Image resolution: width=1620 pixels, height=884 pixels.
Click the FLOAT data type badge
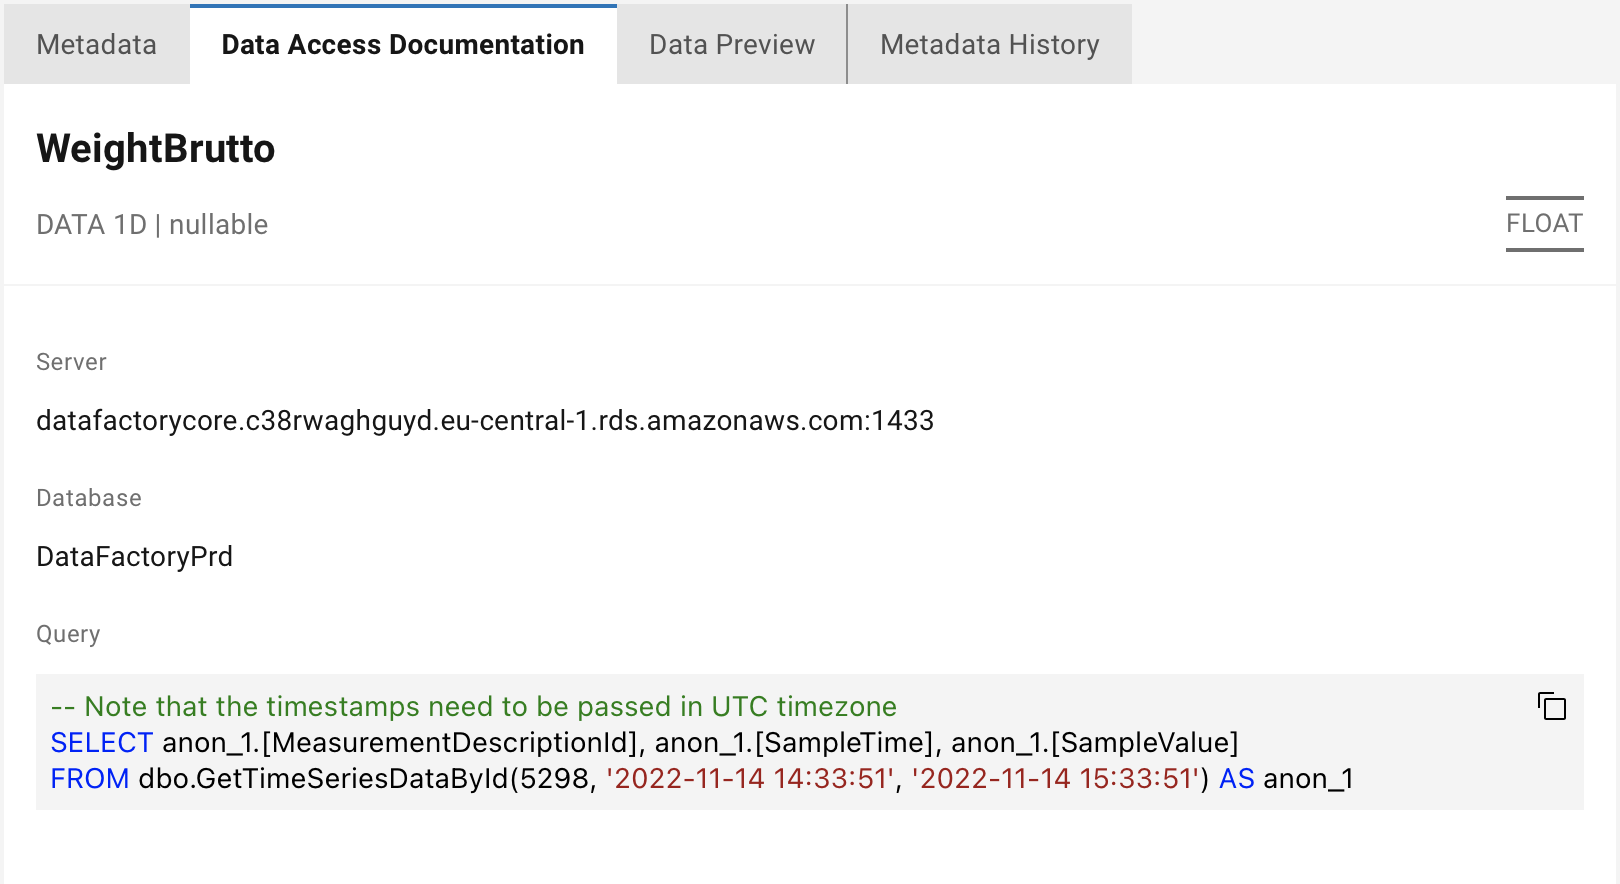click(x=1544, y=223)
